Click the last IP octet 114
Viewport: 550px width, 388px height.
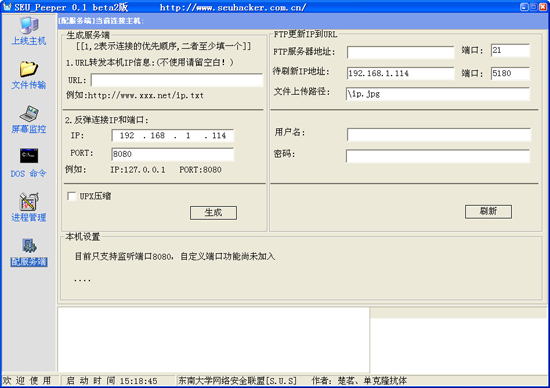point(219,136)
